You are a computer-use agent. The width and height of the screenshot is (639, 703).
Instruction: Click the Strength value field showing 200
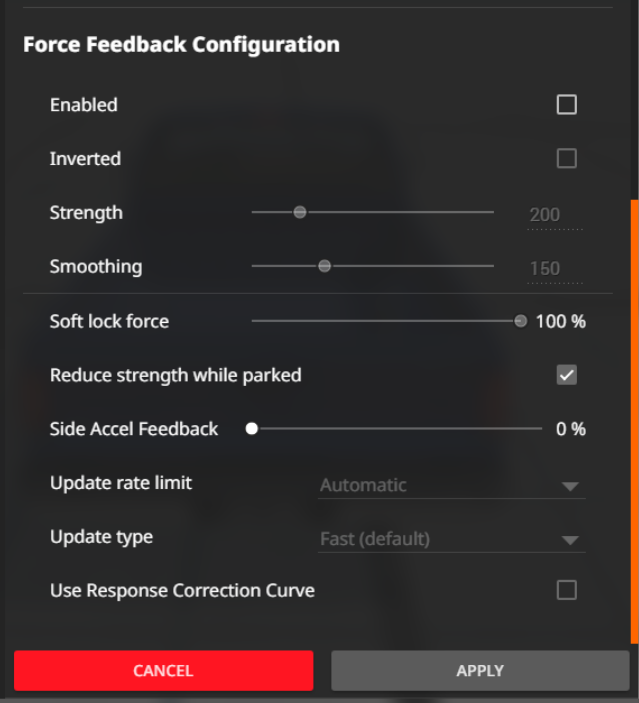[545, 214]
